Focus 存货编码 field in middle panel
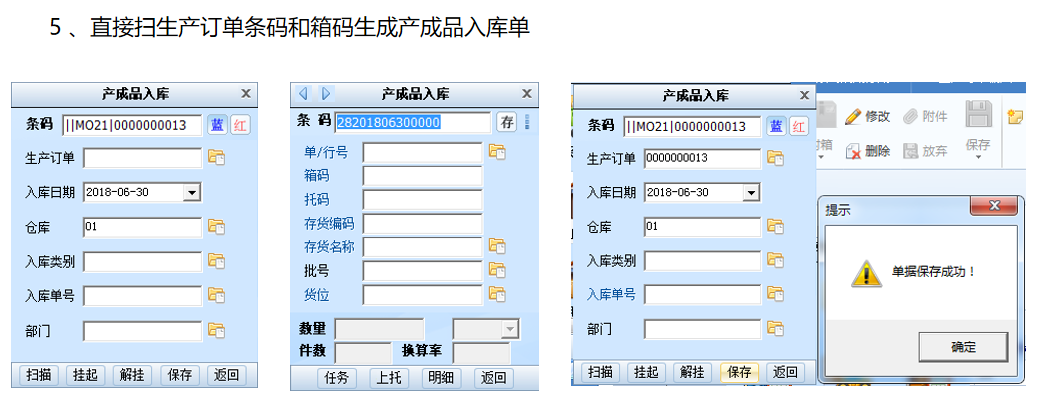Image resolution: width=1038 pixels, height=399 pixels. pyautogui.click(x=423, y=224)
